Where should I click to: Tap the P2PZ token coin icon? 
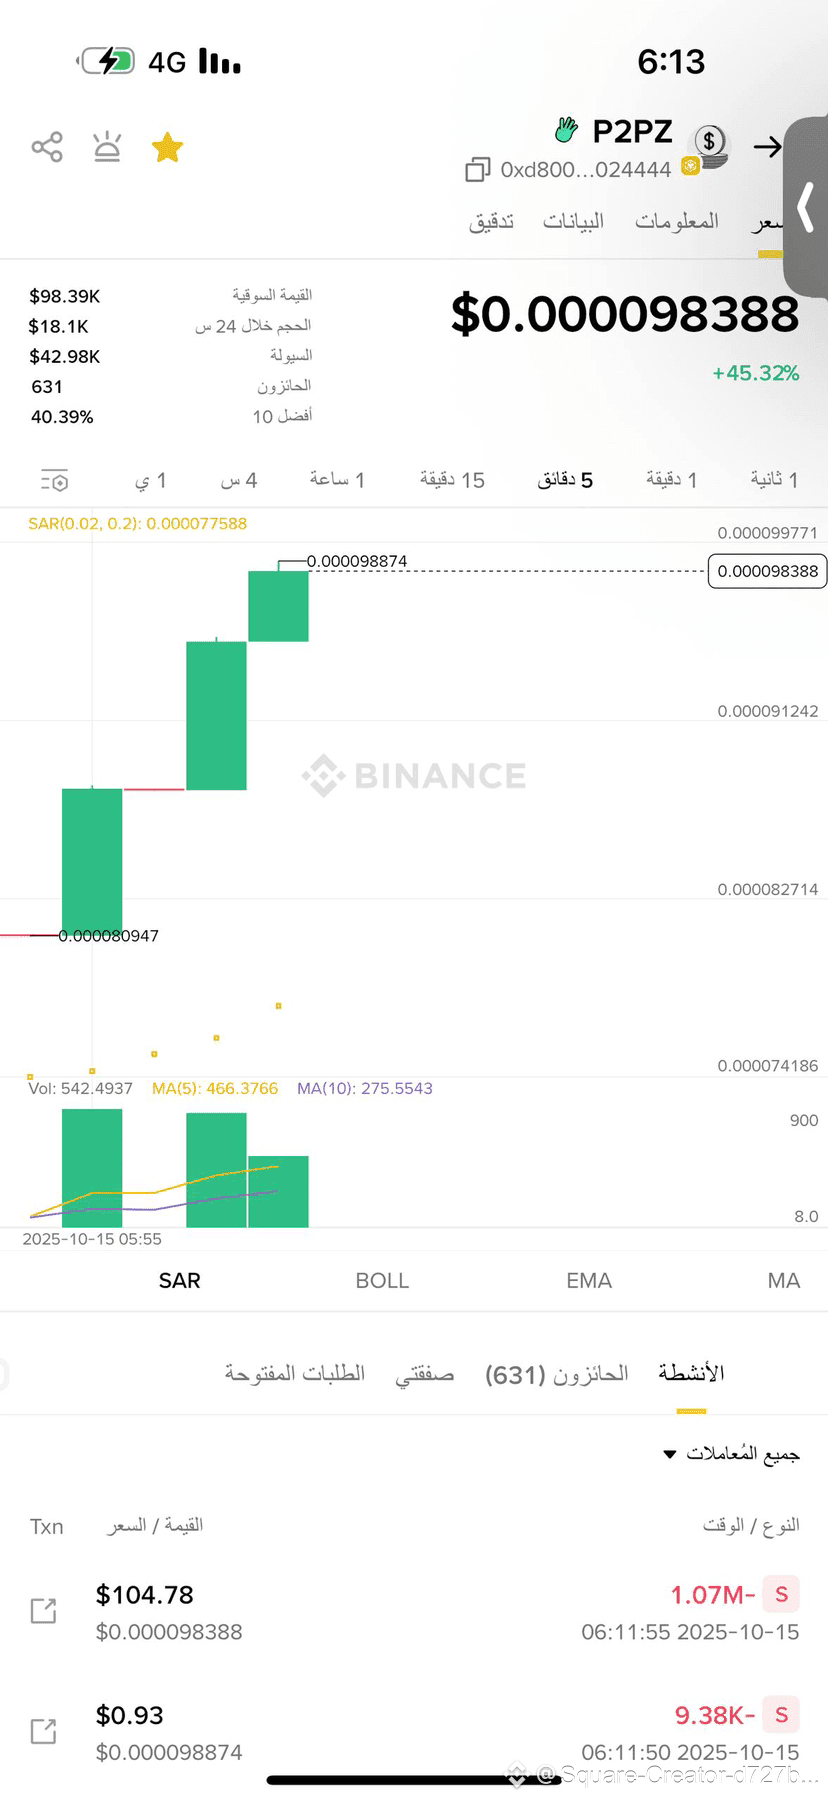(709, 145)
